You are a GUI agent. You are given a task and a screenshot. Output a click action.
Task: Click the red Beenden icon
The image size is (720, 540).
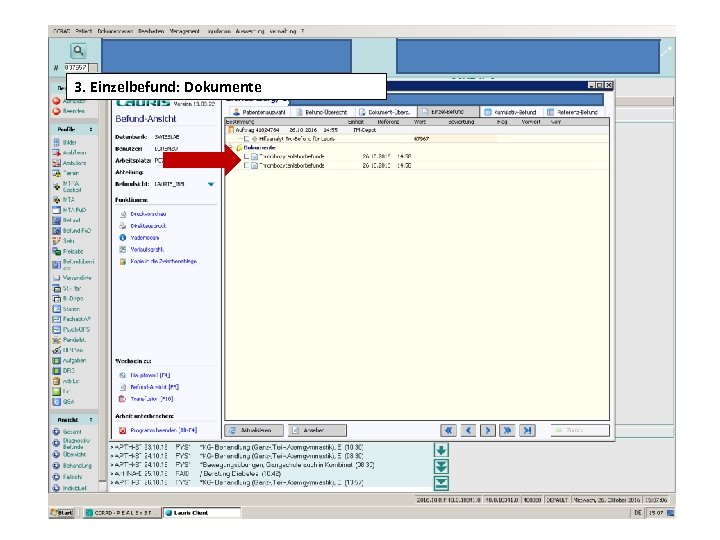tap(56, 111)
